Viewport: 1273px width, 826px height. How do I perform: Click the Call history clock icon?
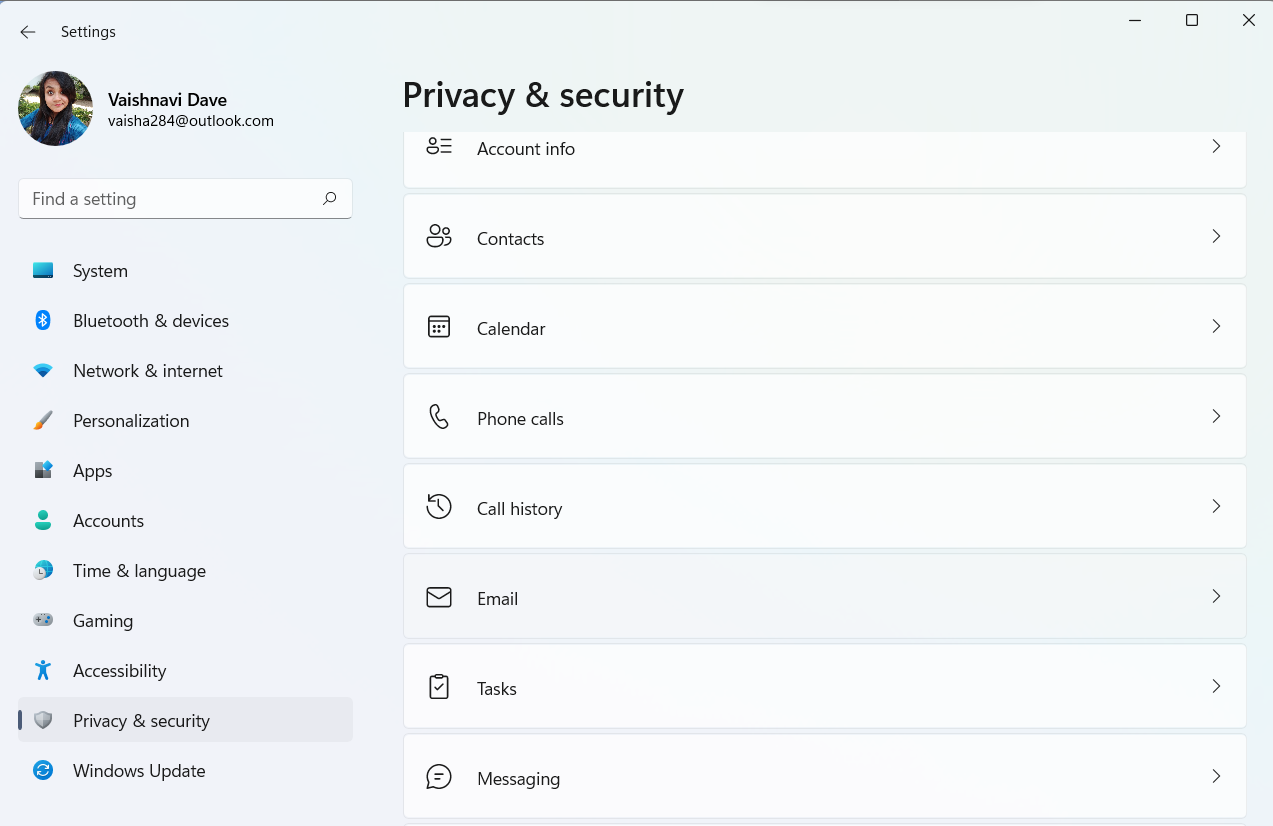coord(439,507)
